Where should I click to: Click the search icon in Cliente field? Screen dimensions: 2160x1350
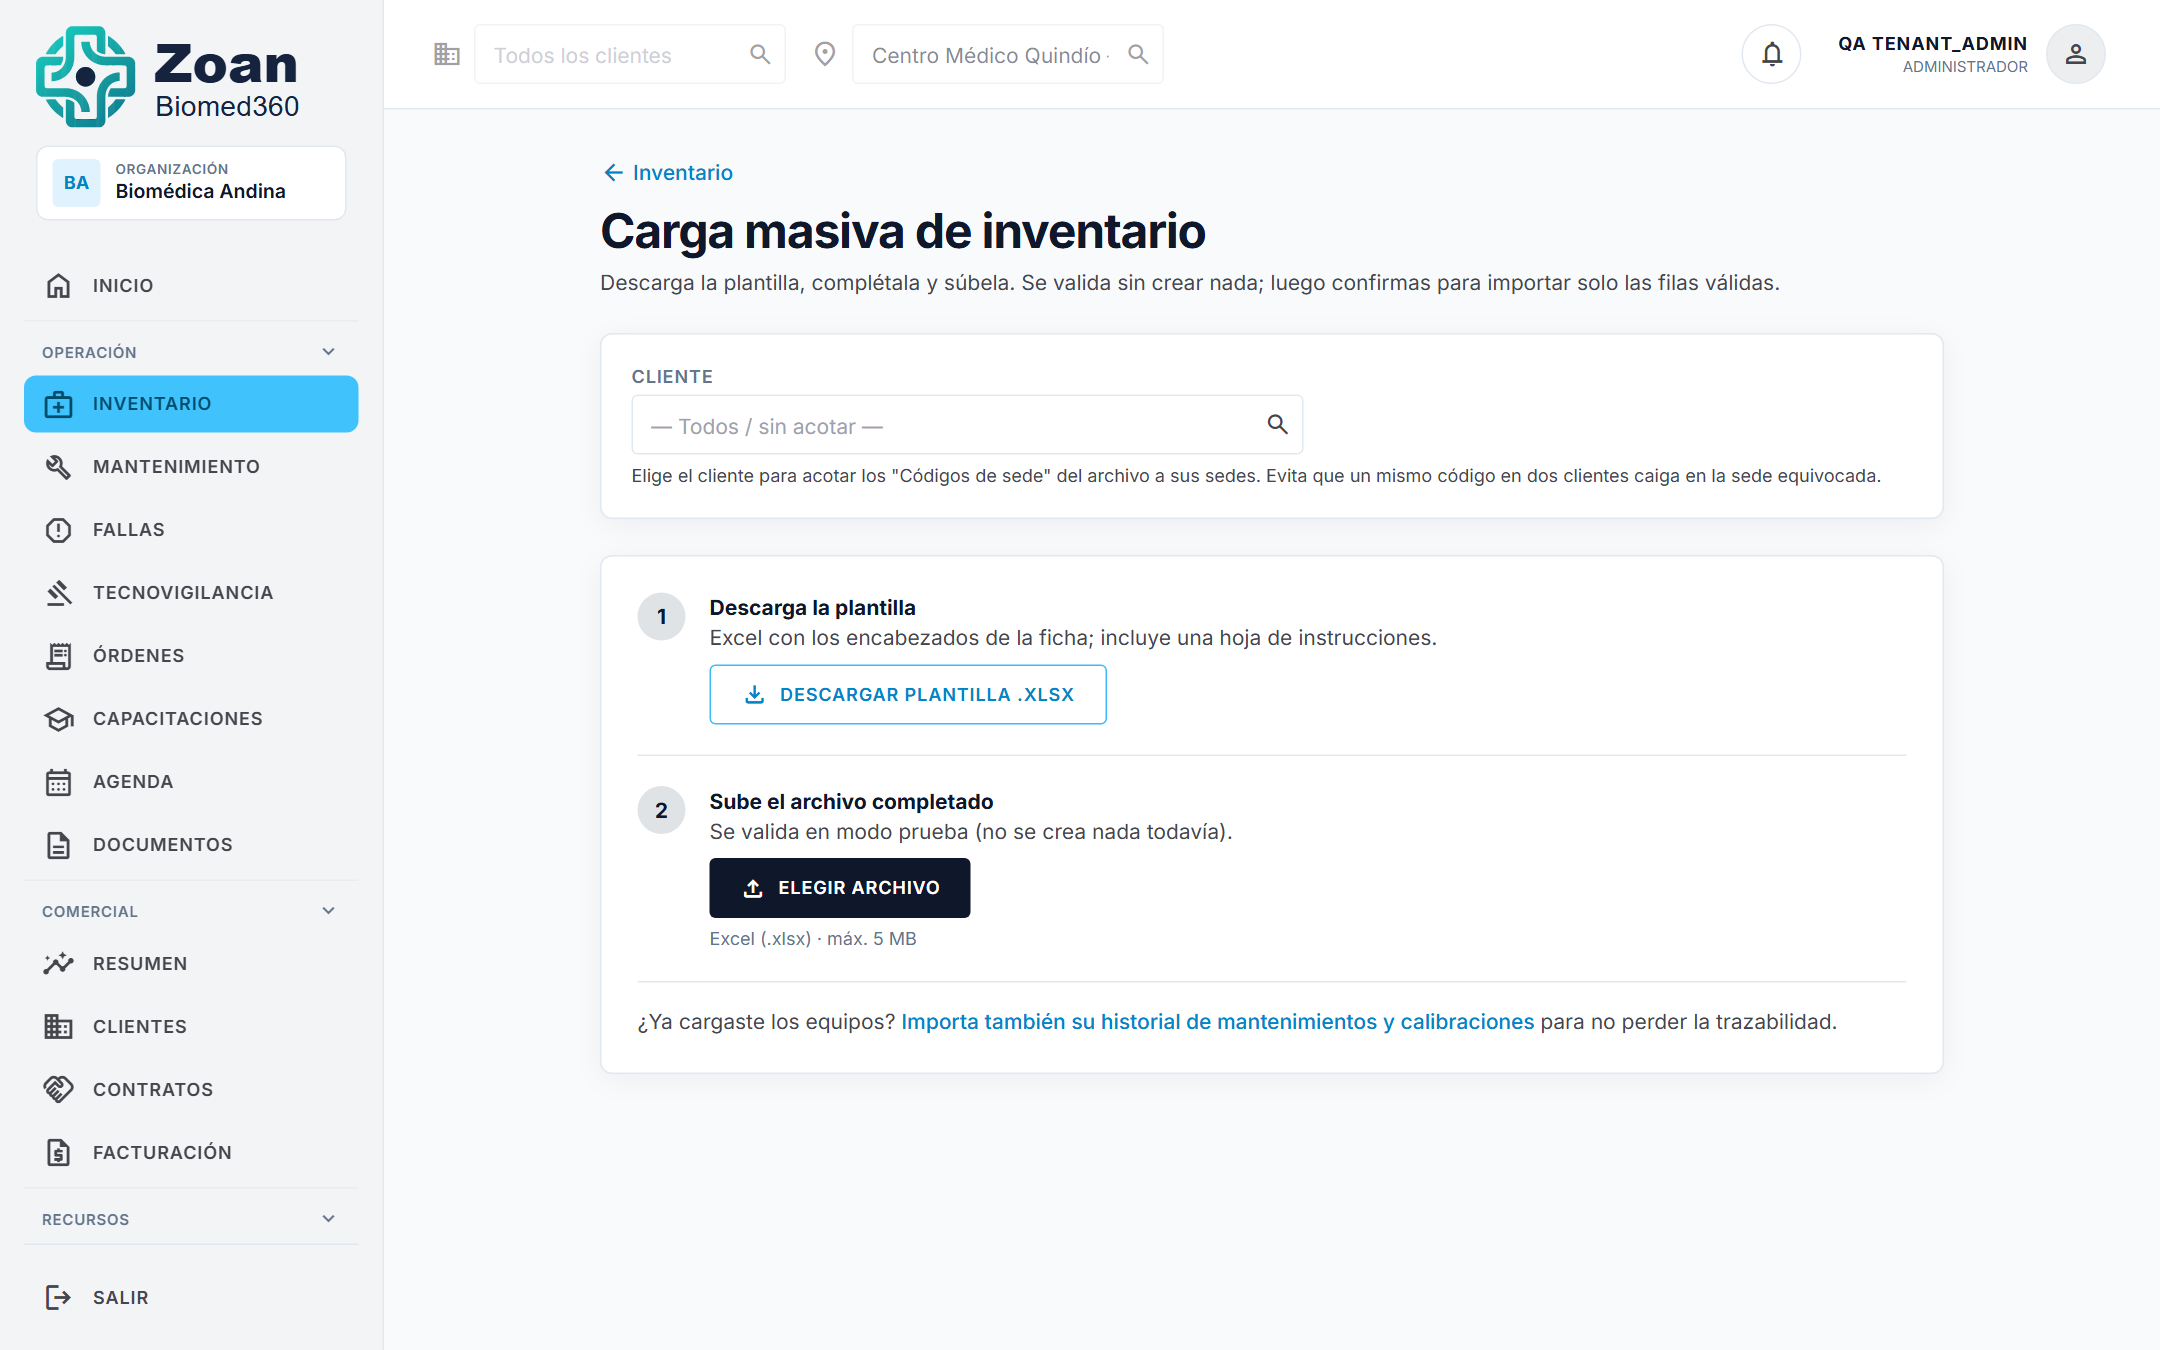coord(1277,425)
